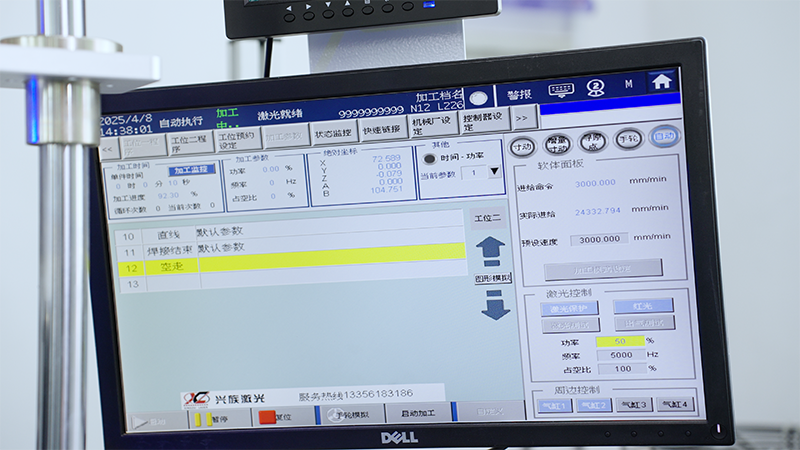The height and width of the screenshot is (450, 800).
Task: Toggle 气缸3 cylinder control
Action: coord(636,405)
